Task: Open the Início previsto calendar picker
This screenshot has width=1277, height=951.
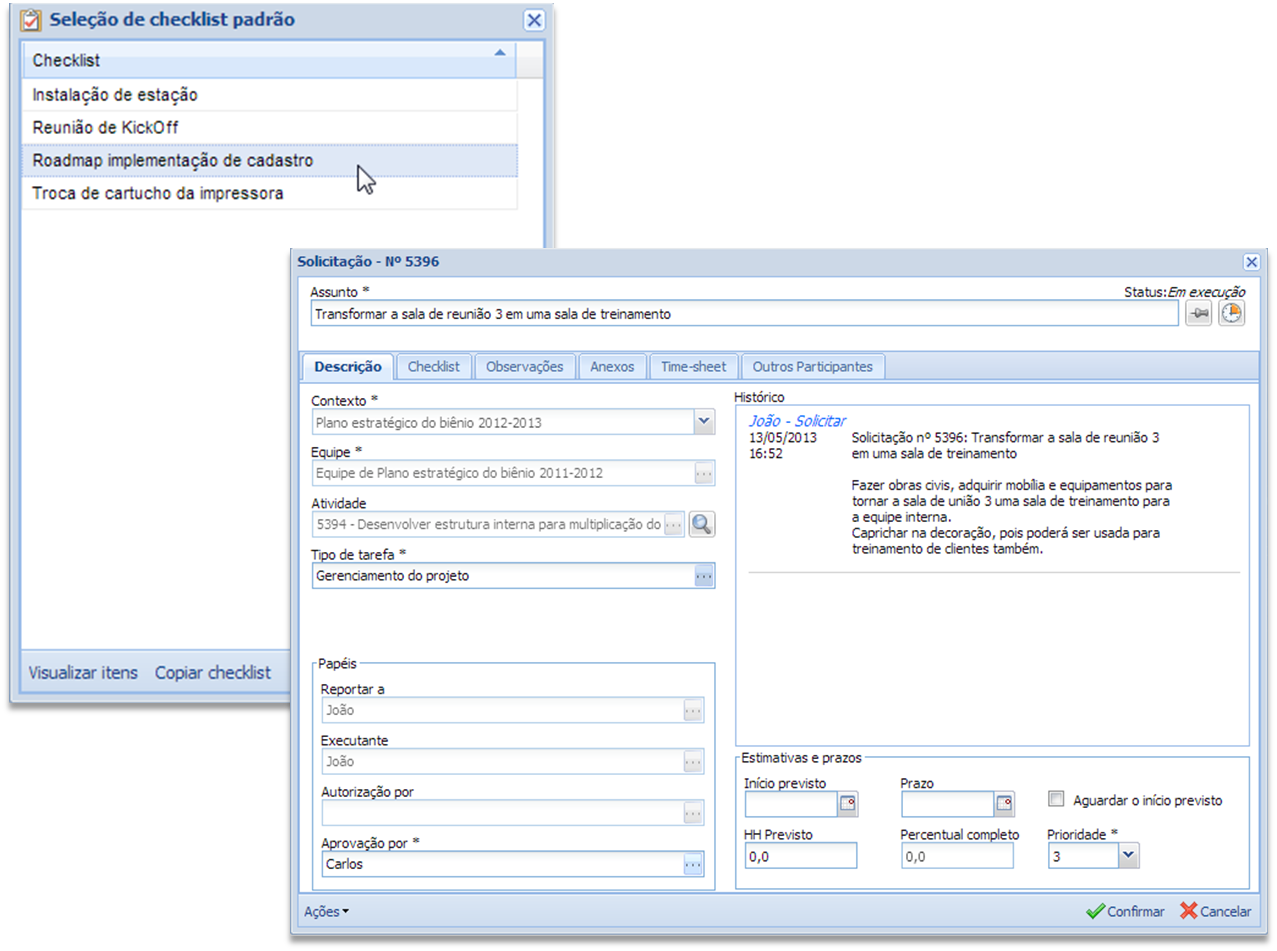Action: click(x=847, y=803)
